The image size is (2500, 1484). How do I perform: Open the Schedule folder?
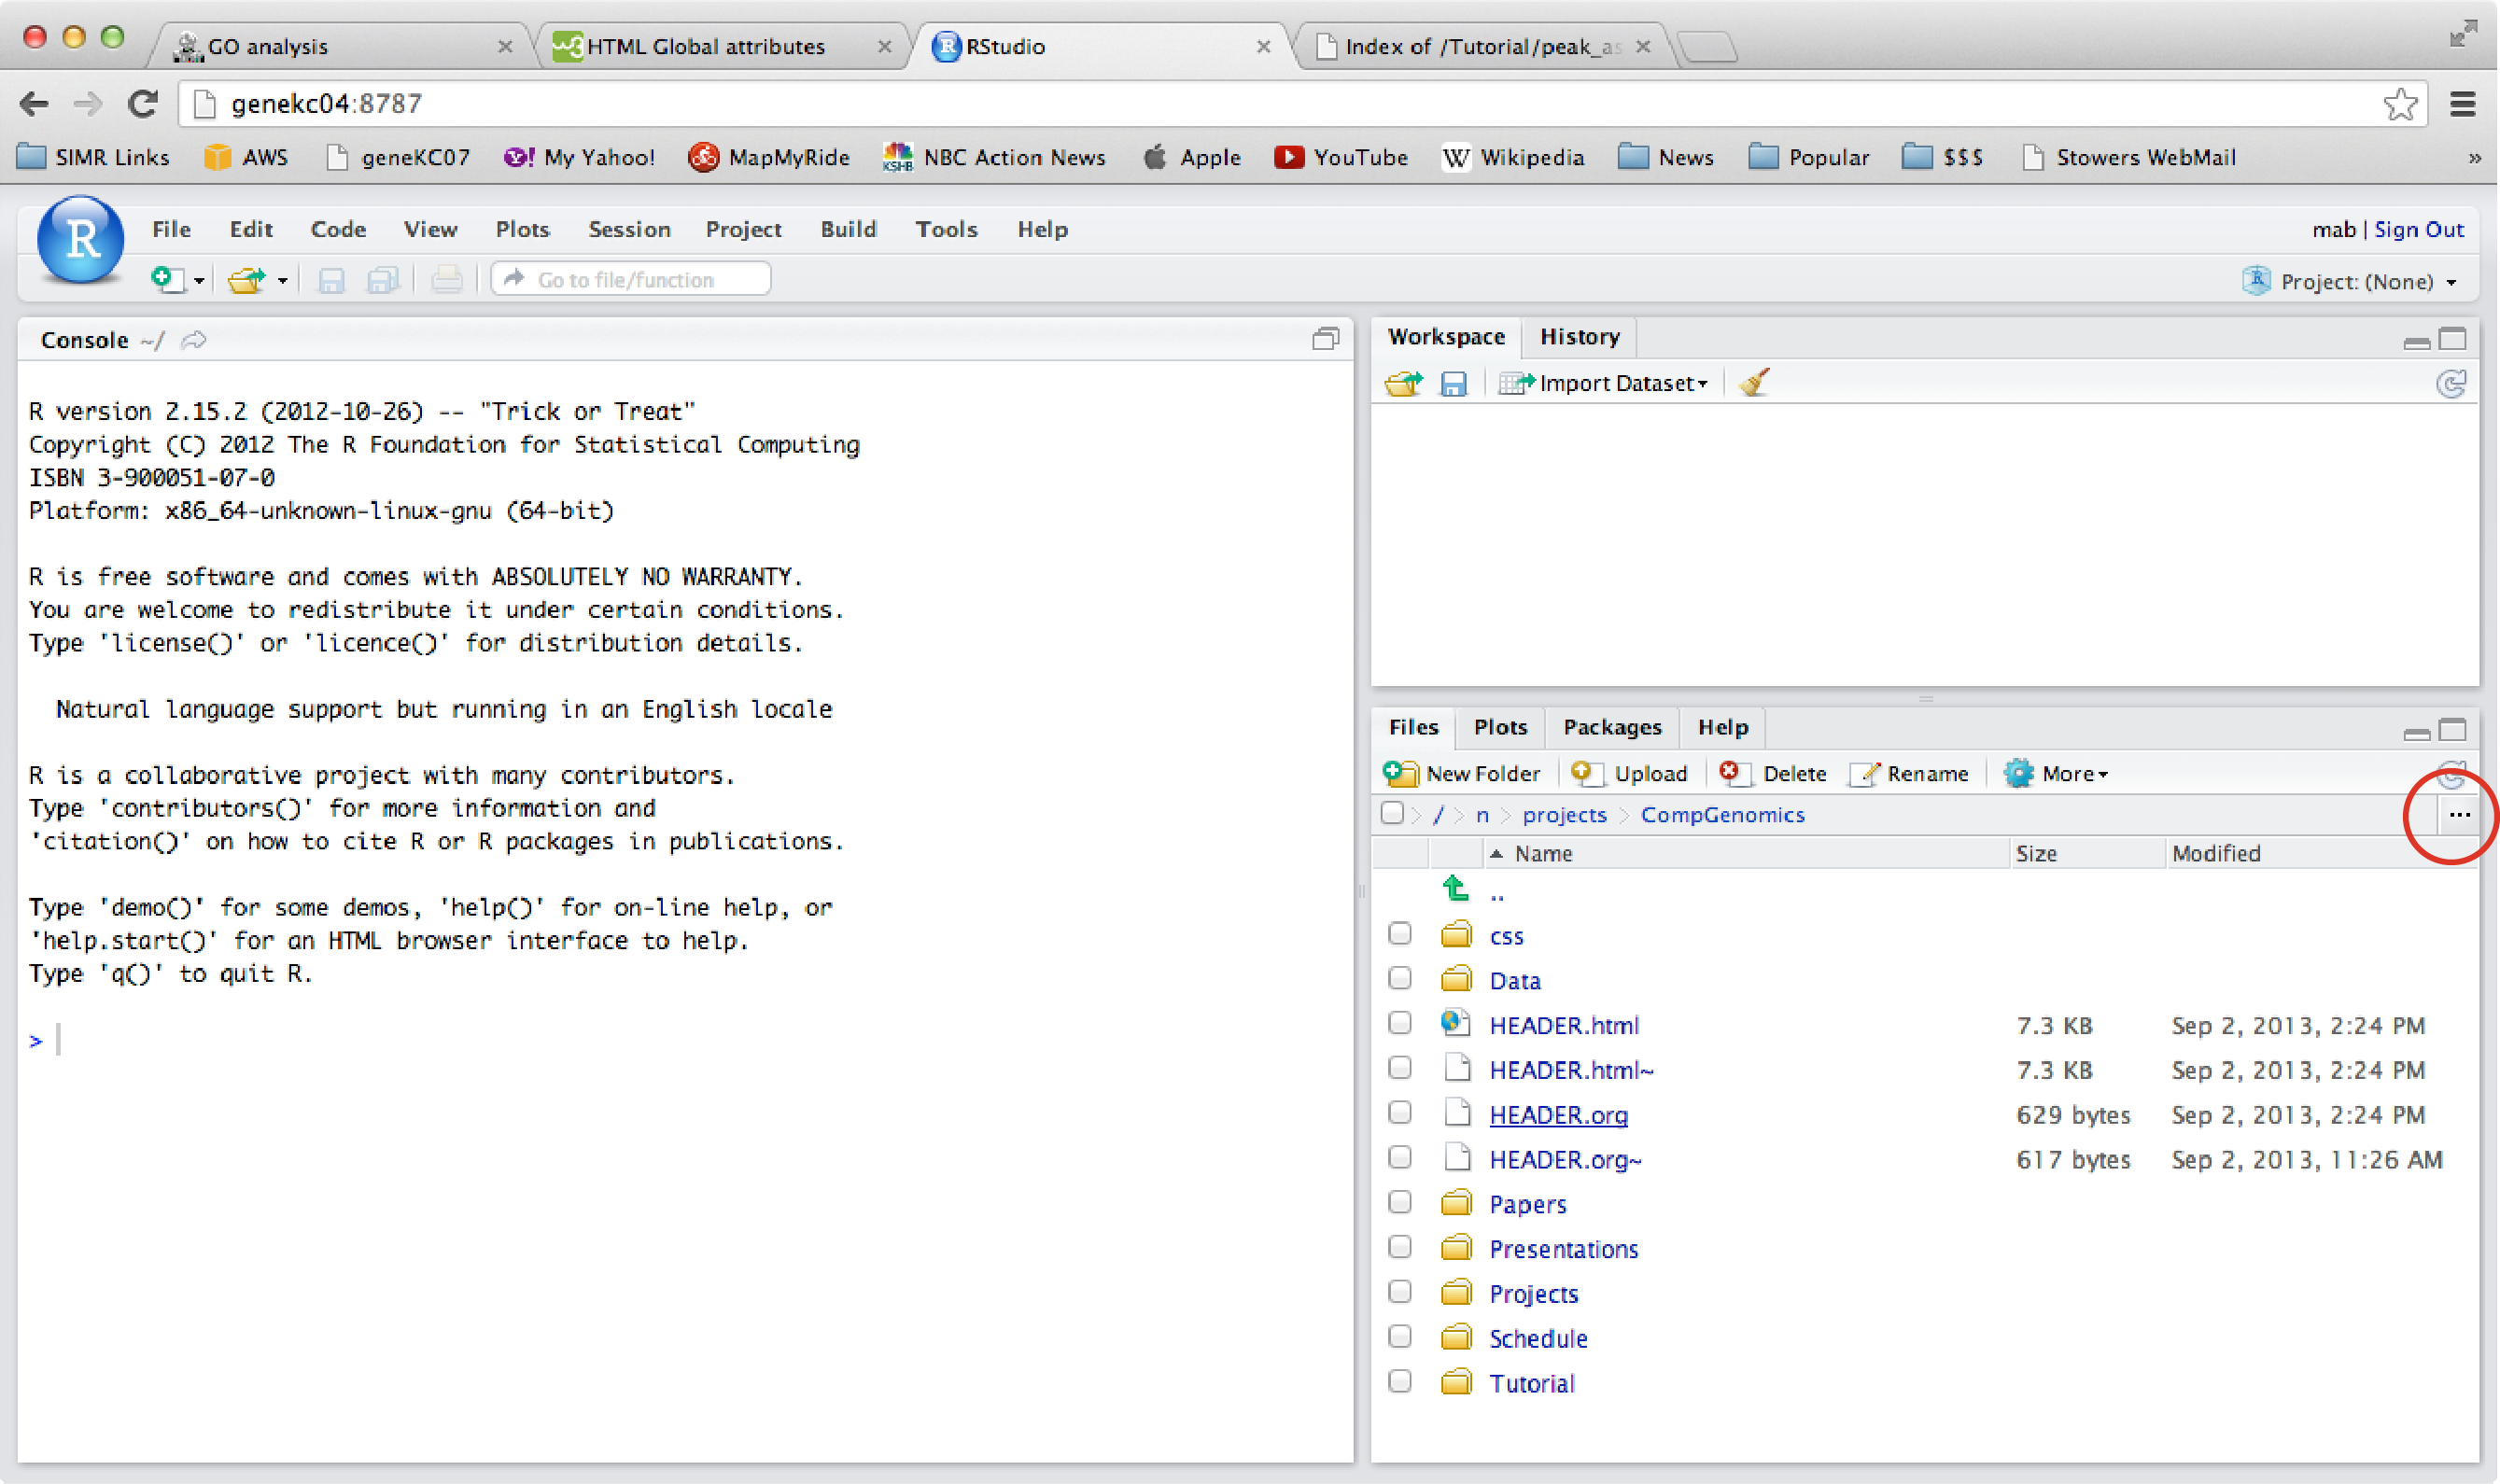[1538, 1338]
